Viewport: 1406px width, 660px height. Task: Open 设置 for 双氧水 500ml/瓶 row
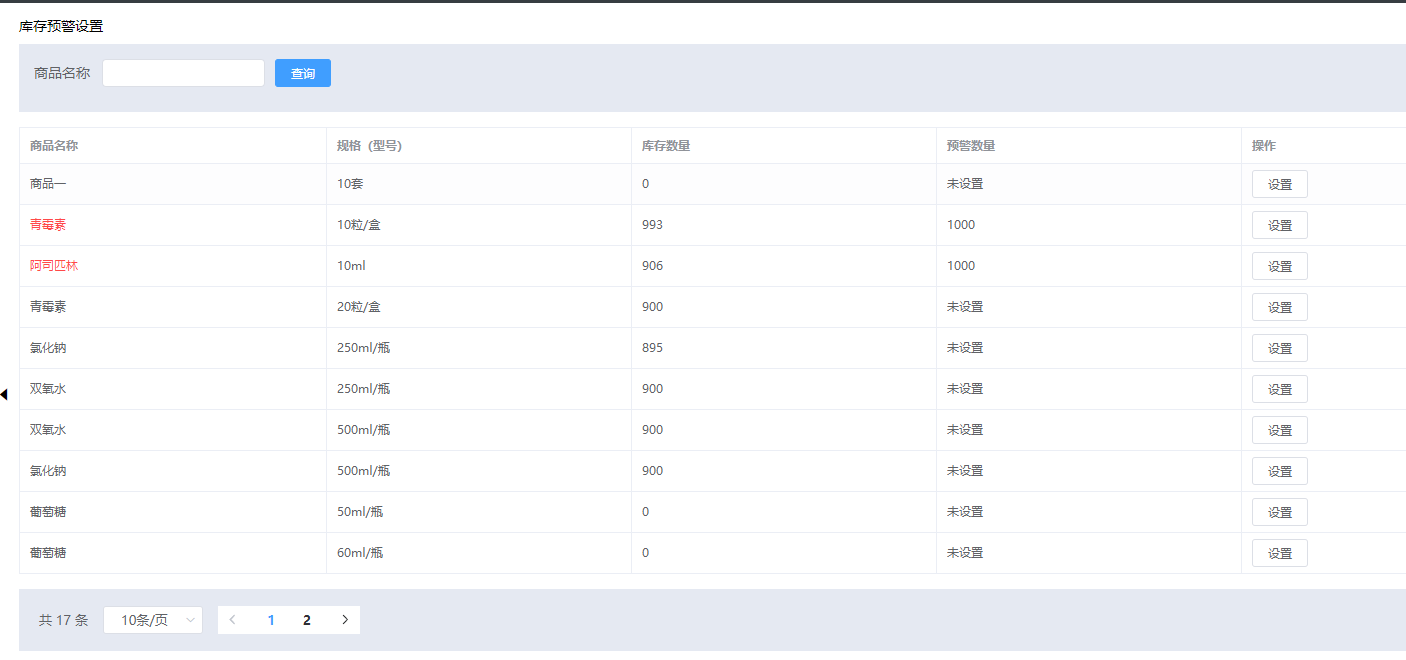tap(1279, 430)
